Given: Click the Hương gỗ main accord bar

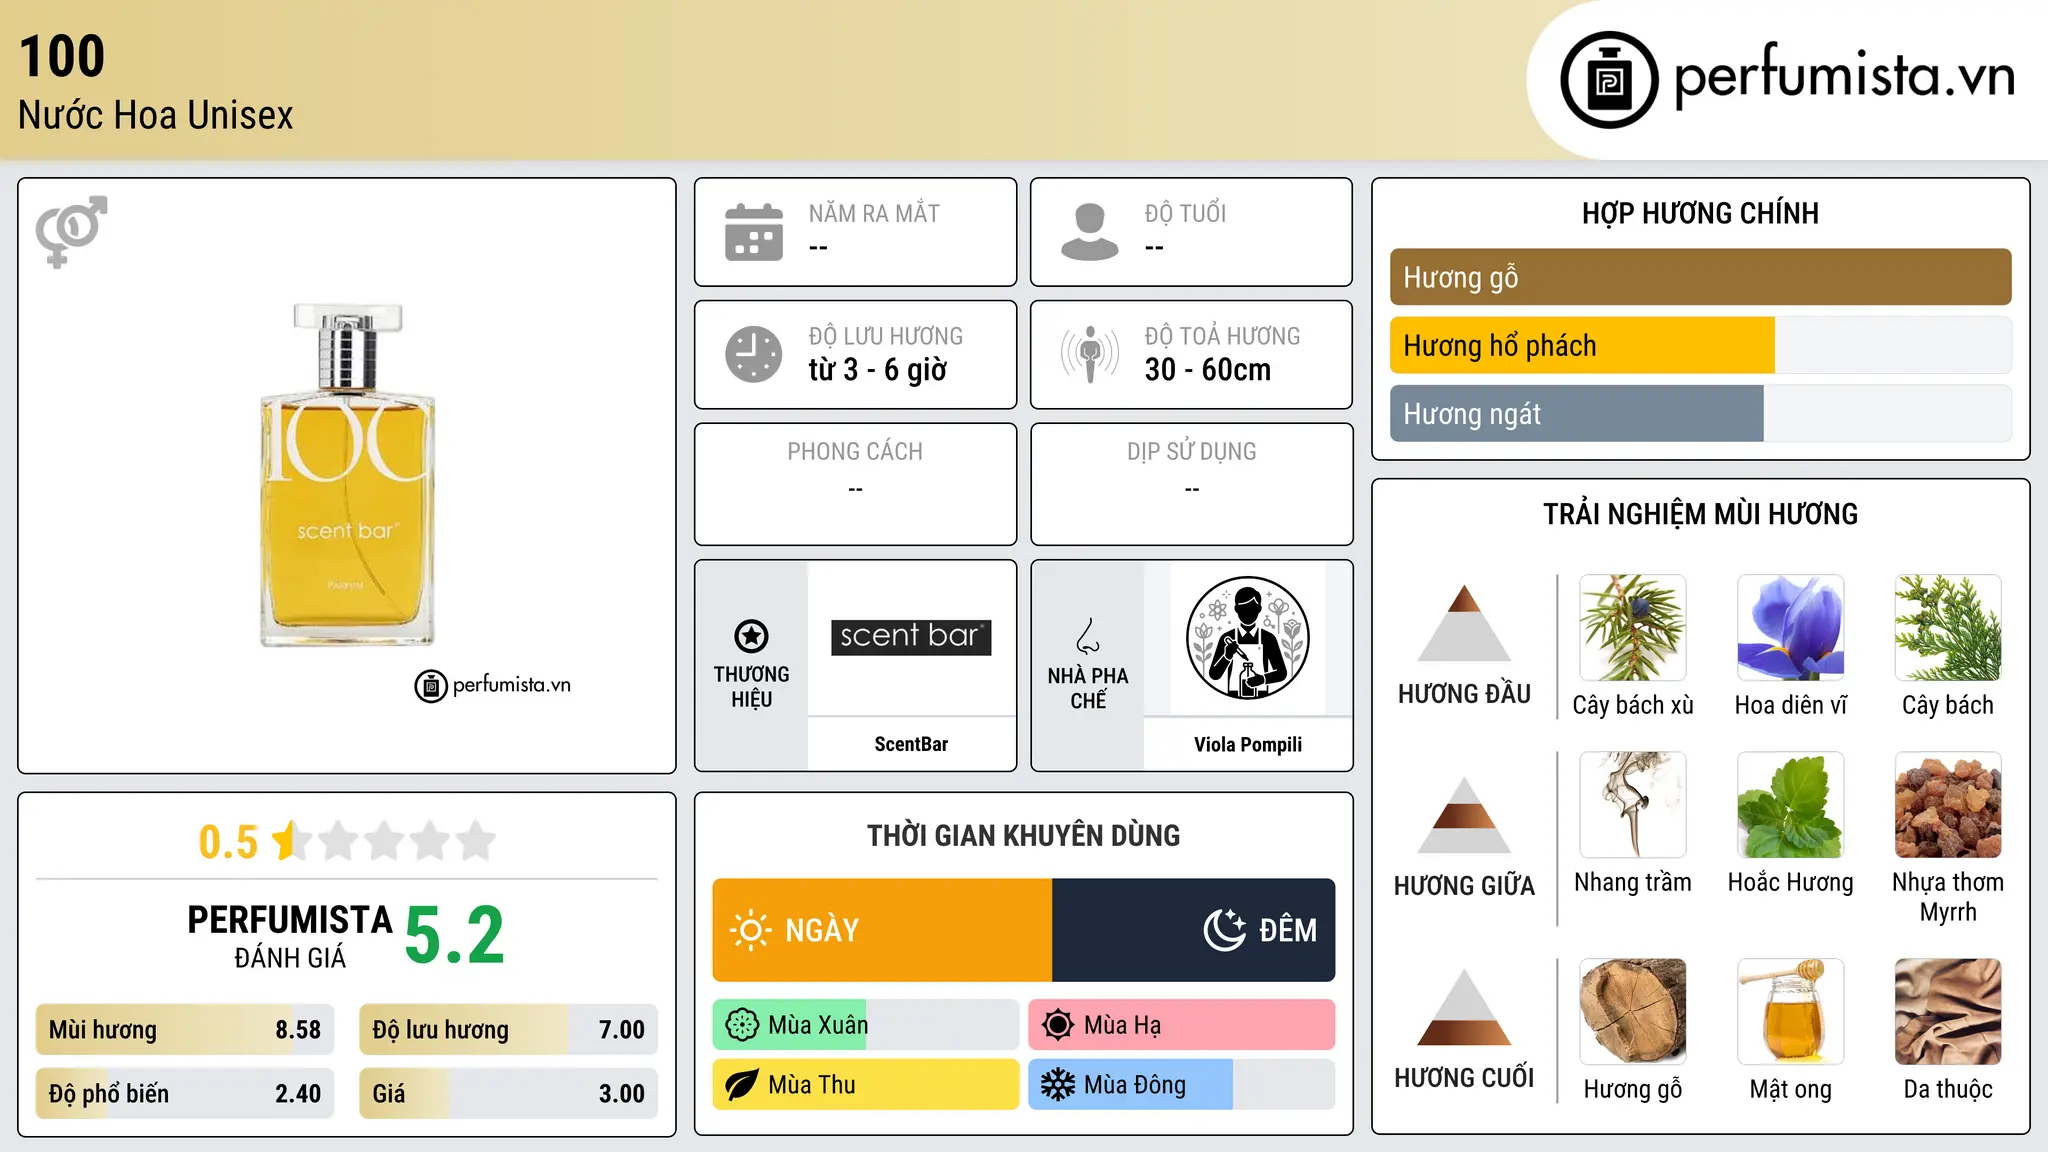Looking at the screenshot, I should pyautogui.click(x=1701, y=277).
